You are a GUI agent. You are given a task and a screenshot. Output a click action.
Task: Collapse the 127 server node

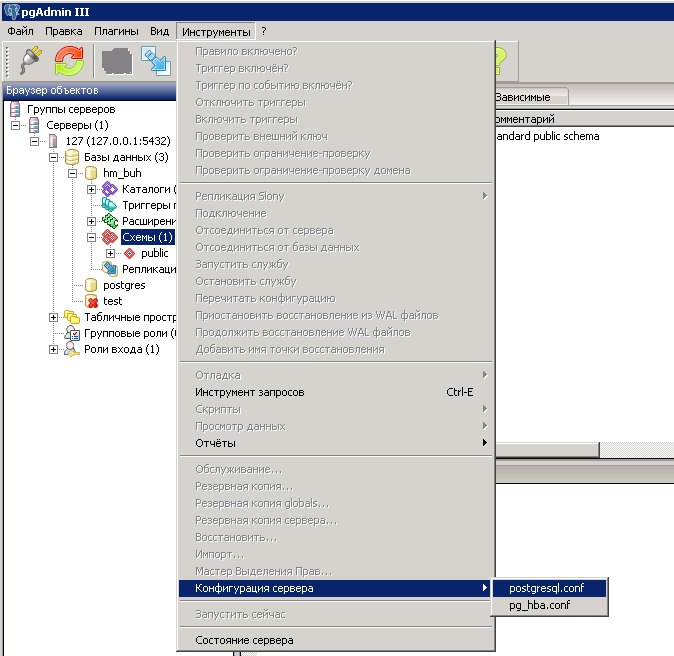(x=34, y=141)
